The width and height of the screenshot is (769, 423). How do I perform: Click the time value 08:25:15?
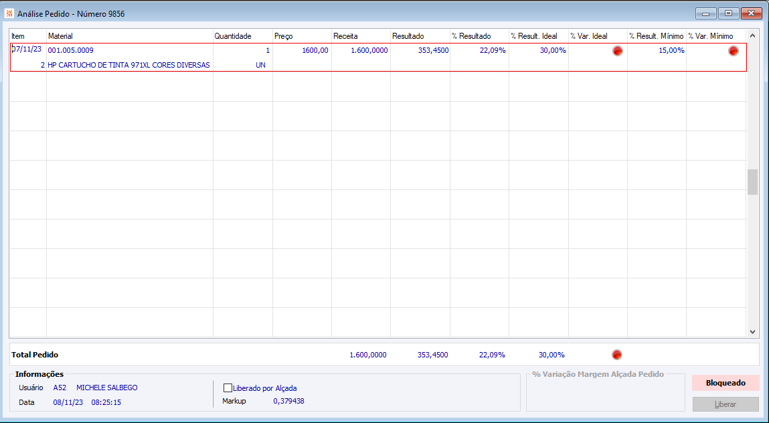(x=106, y=402)
